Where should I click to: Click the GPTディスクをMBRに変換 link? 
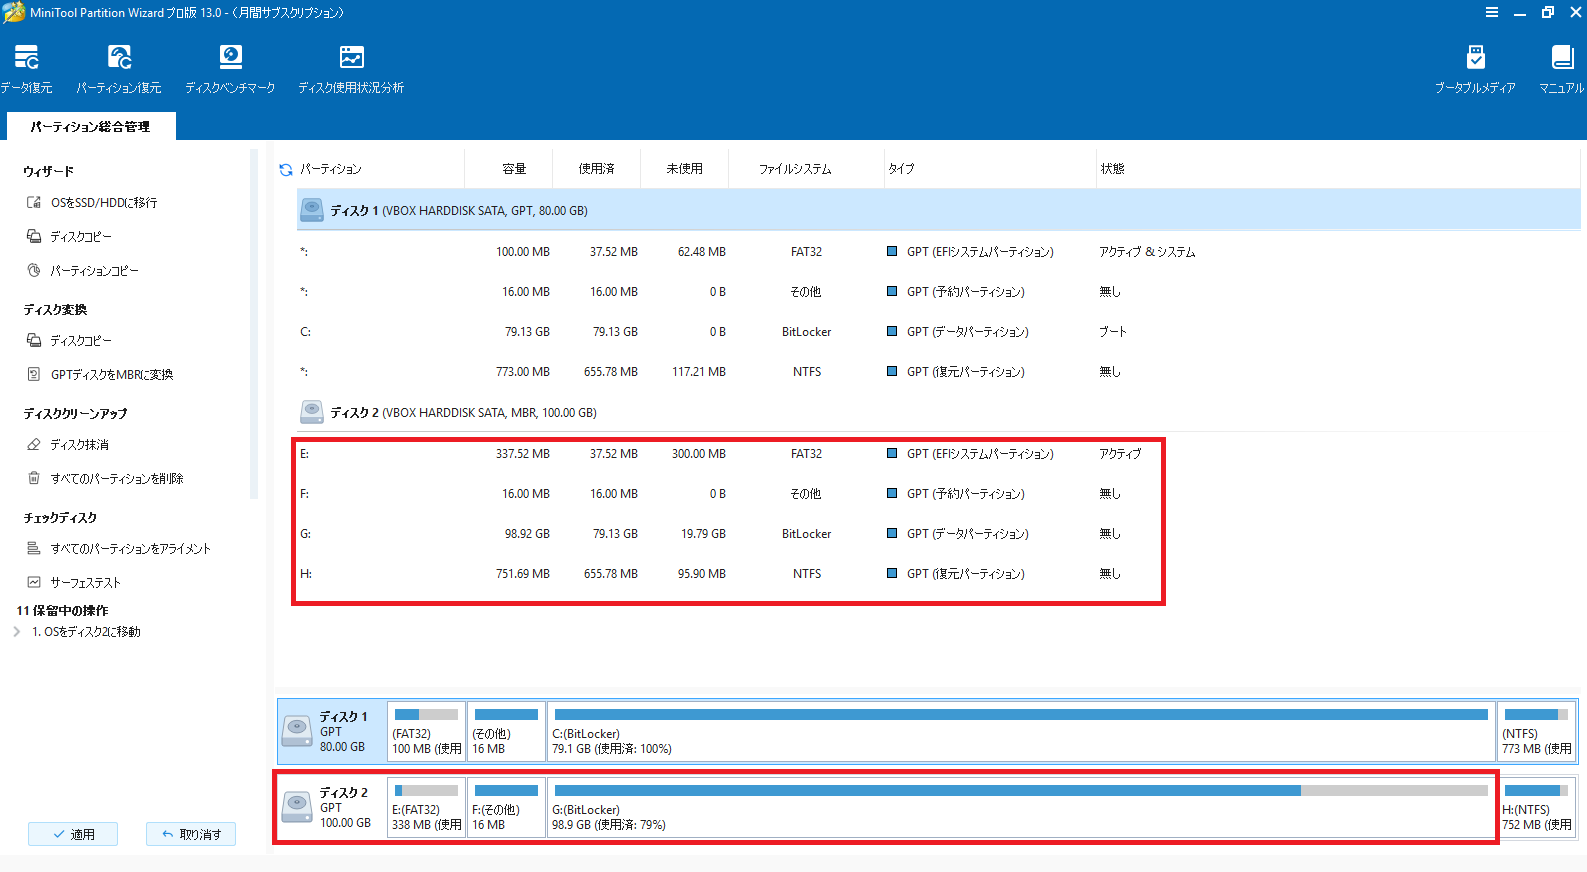coord(112,374)
